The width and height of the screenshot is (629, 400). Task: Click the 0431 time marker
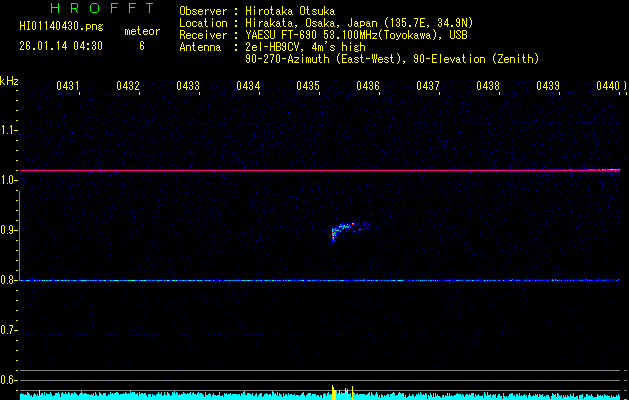[68, 87]
